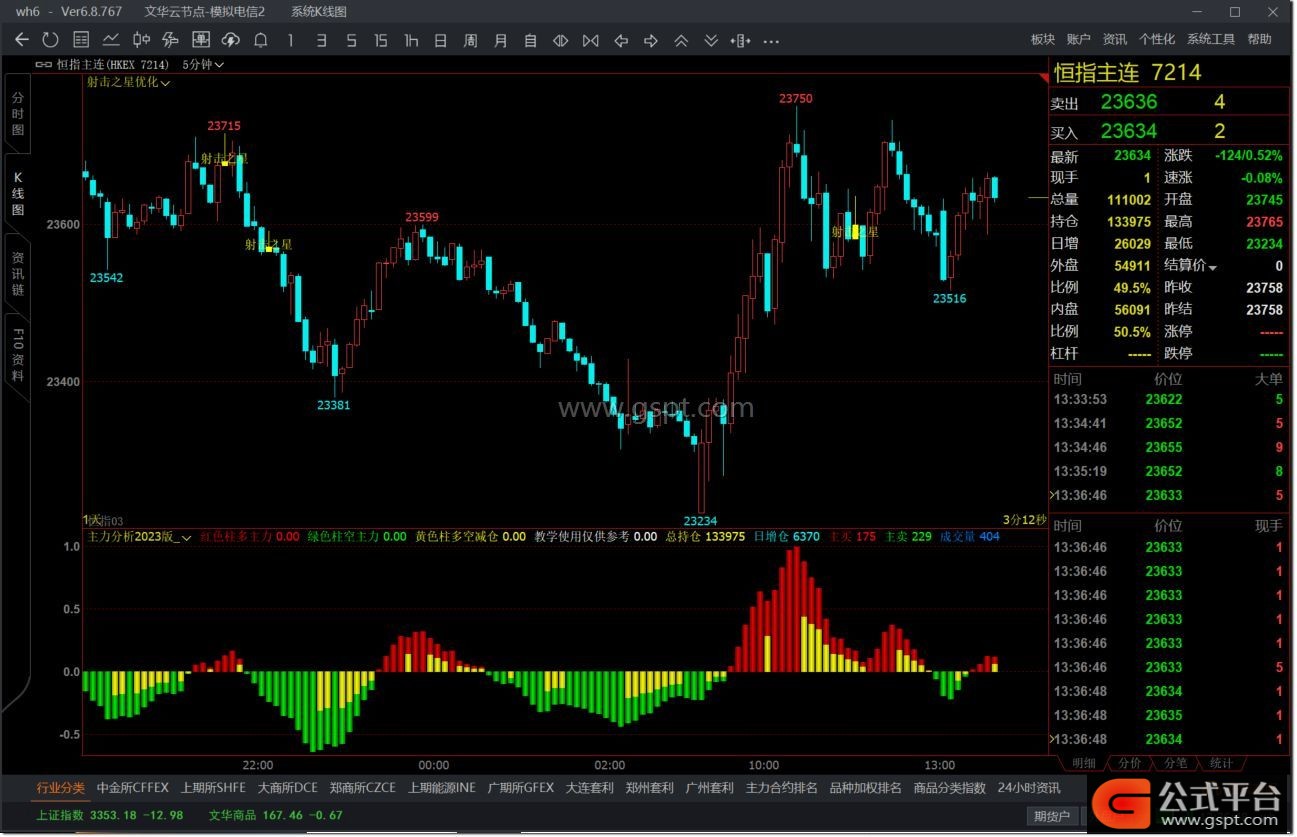The image size is (1297, 837).
Task: Click the left outlined arrow icon
Action: coord(621,40)
